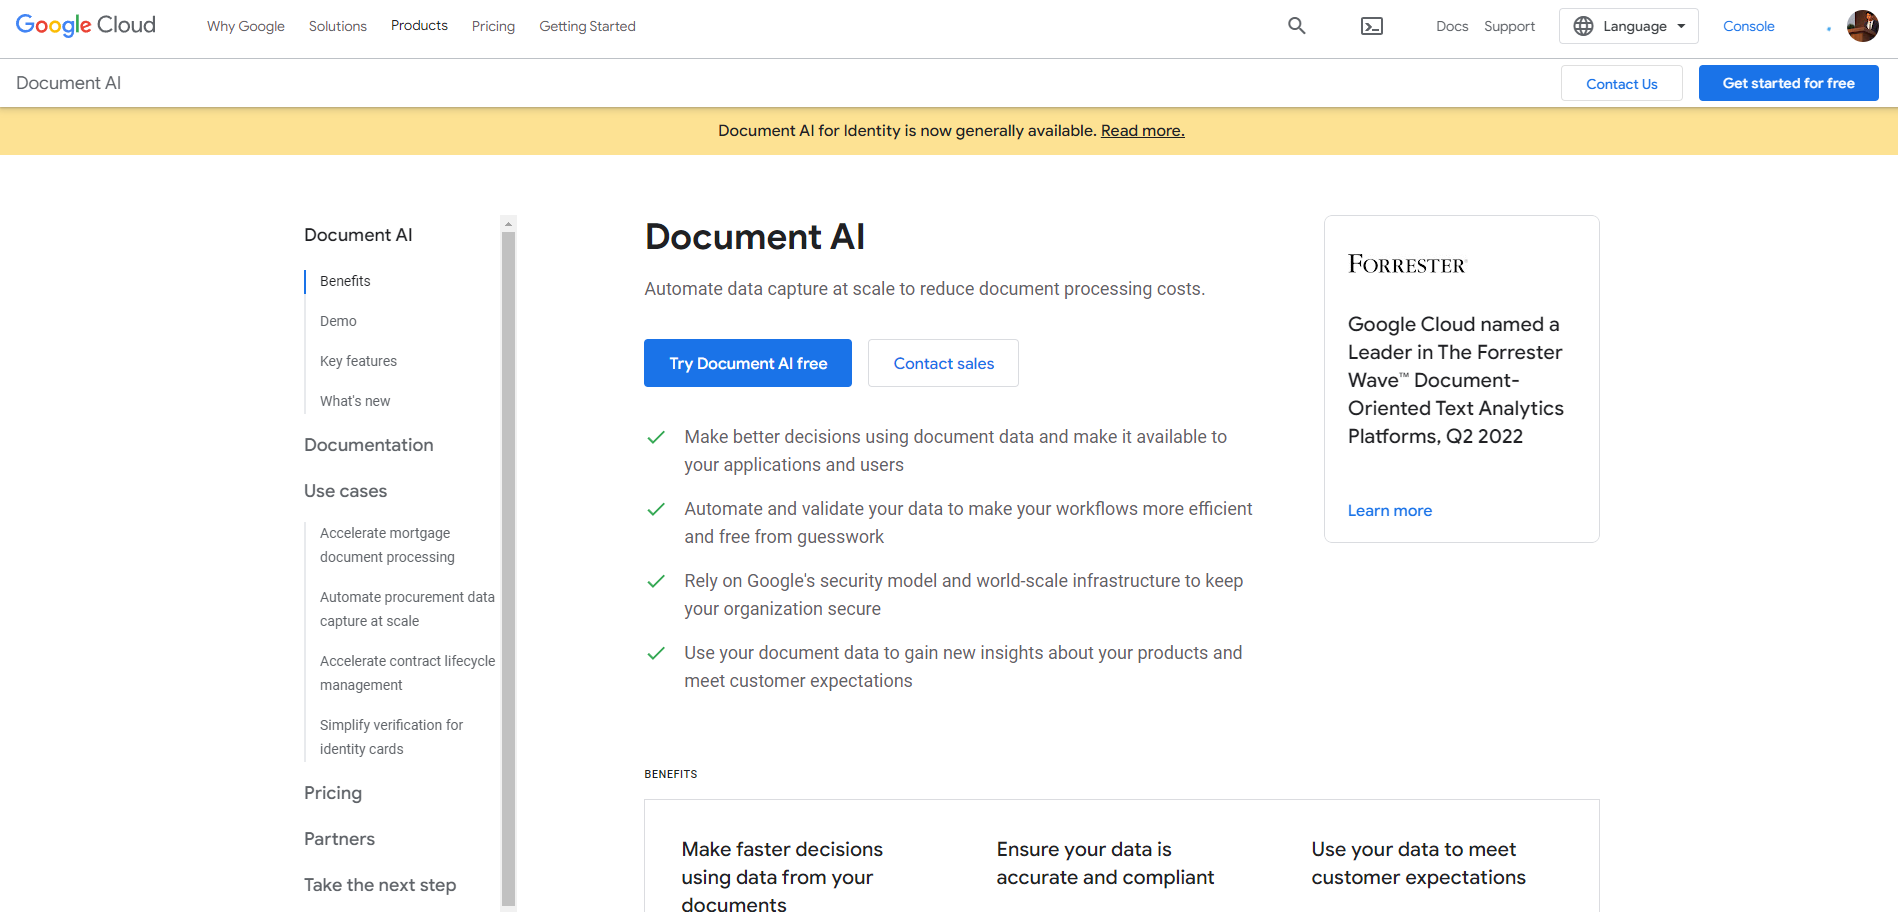Select Pricing in the left sidebar
Image resolution: width=1898 pixels, height=912 pixels.
pos(333,793)
